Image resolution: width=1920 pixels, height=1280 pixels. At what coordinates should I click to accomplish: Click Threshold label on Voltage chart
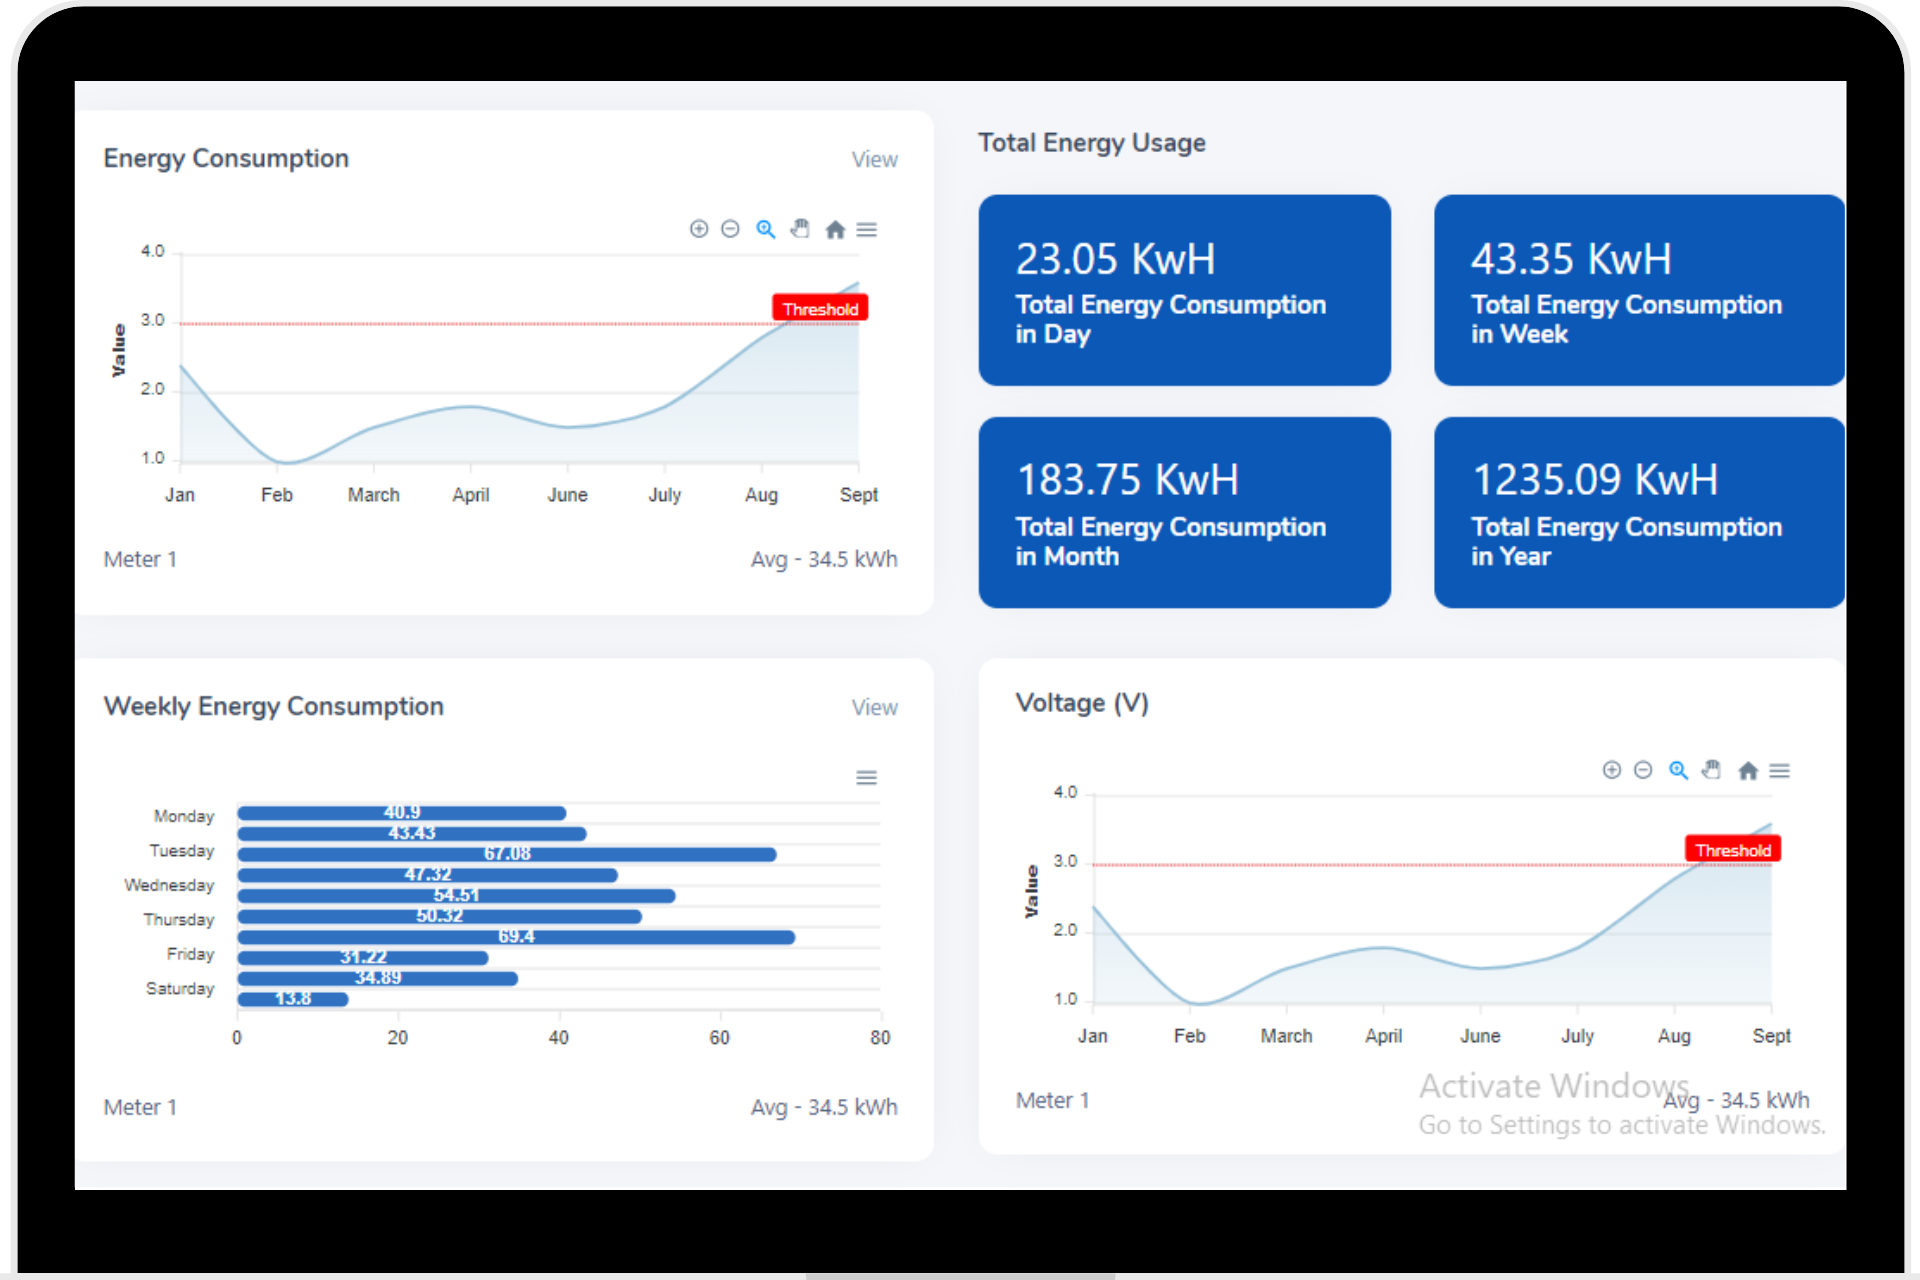click(x=1733, y=850)
